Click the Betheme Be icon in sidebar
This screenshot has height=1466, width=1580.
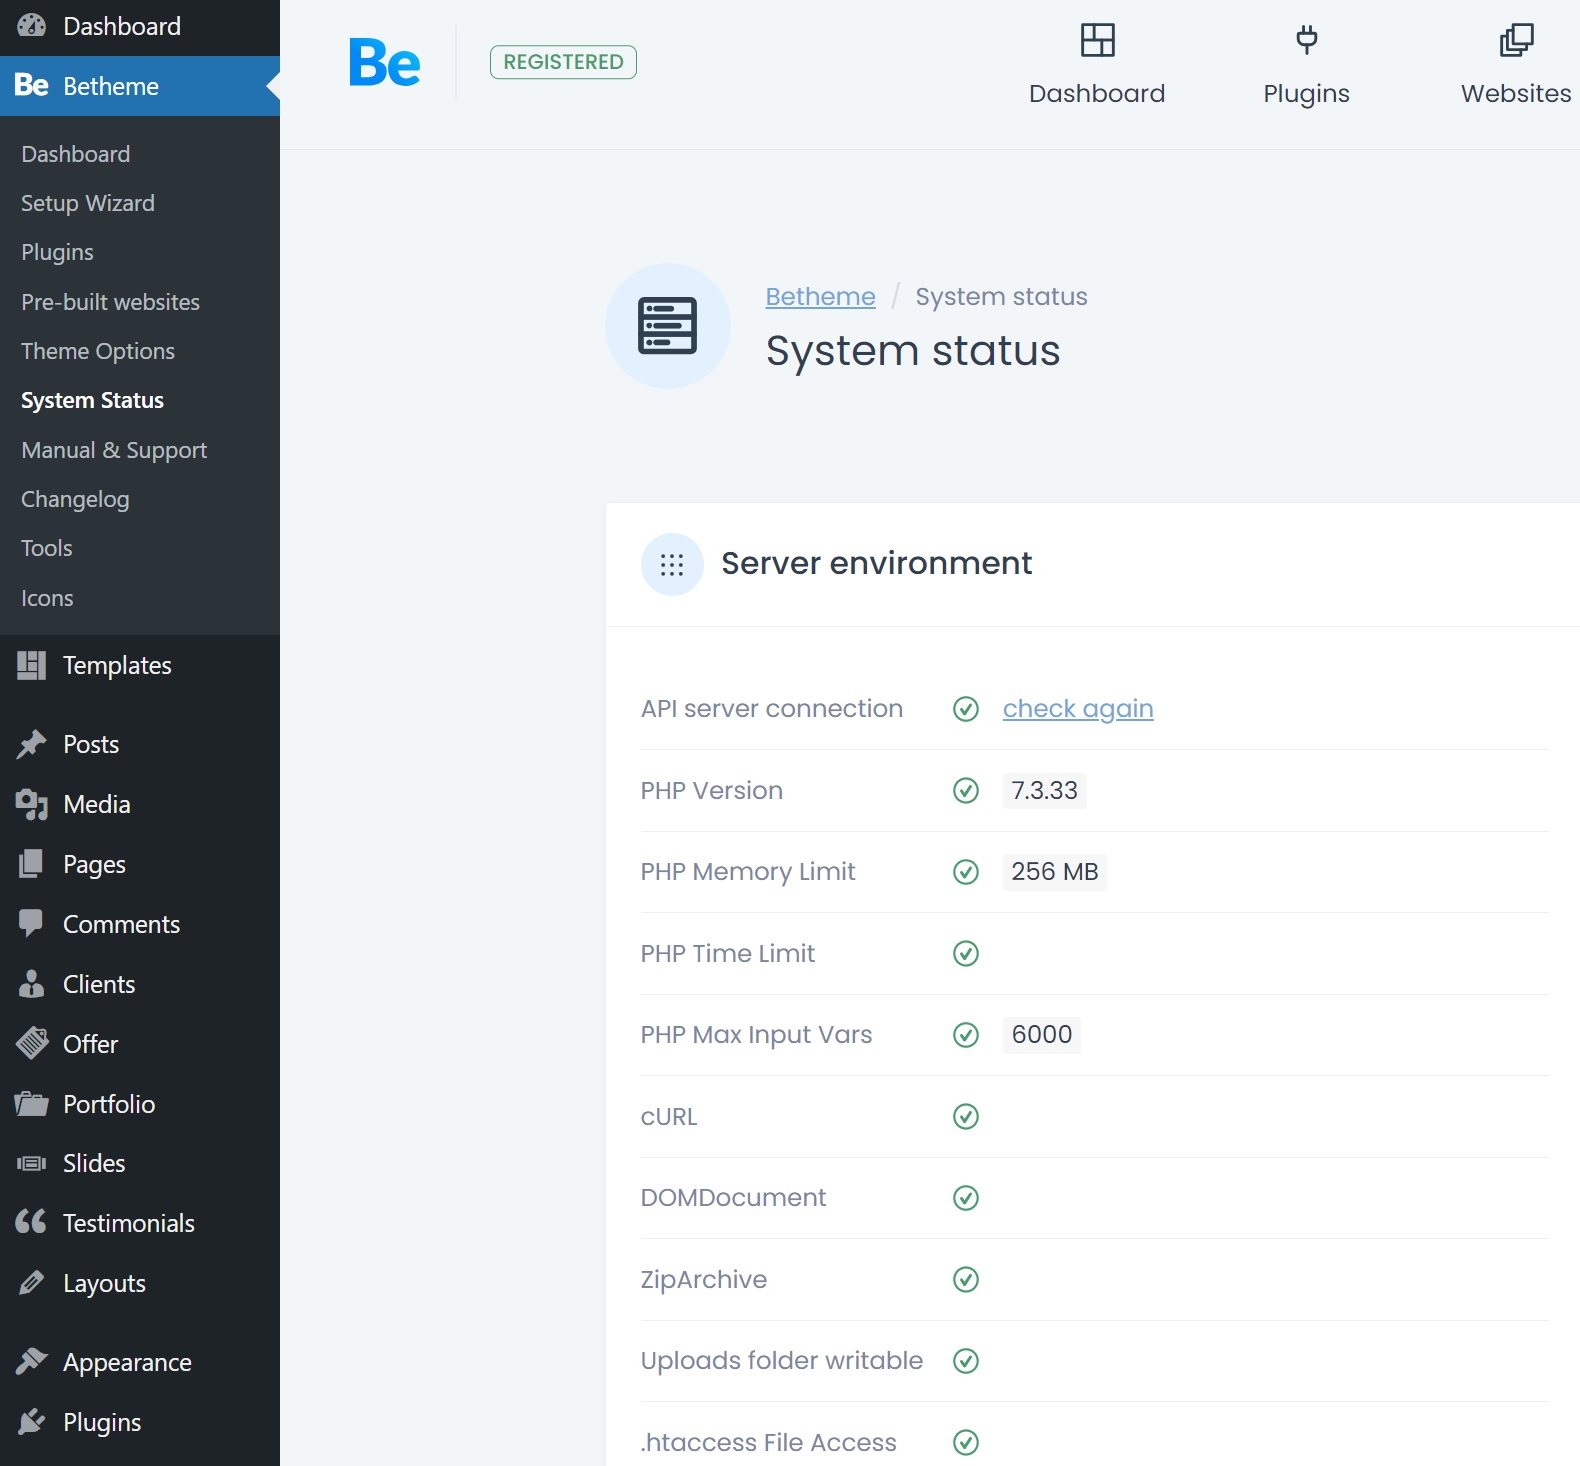point(32,86)
